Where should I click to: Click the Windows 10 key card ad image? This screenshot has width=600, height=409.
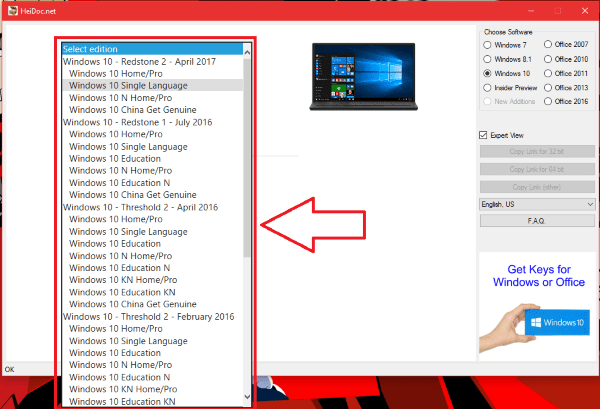[535, 326]
